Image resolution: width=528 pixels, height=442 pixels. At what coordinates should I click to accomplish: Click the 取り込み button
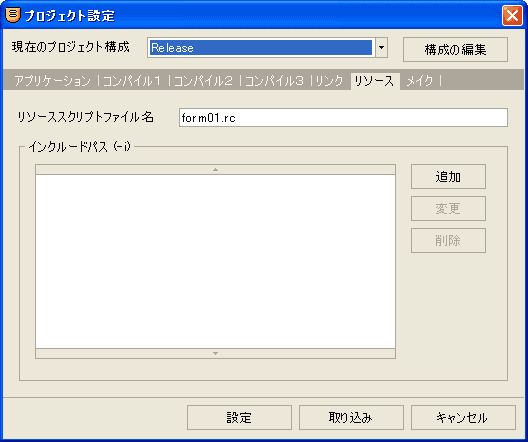coord(351,417)
